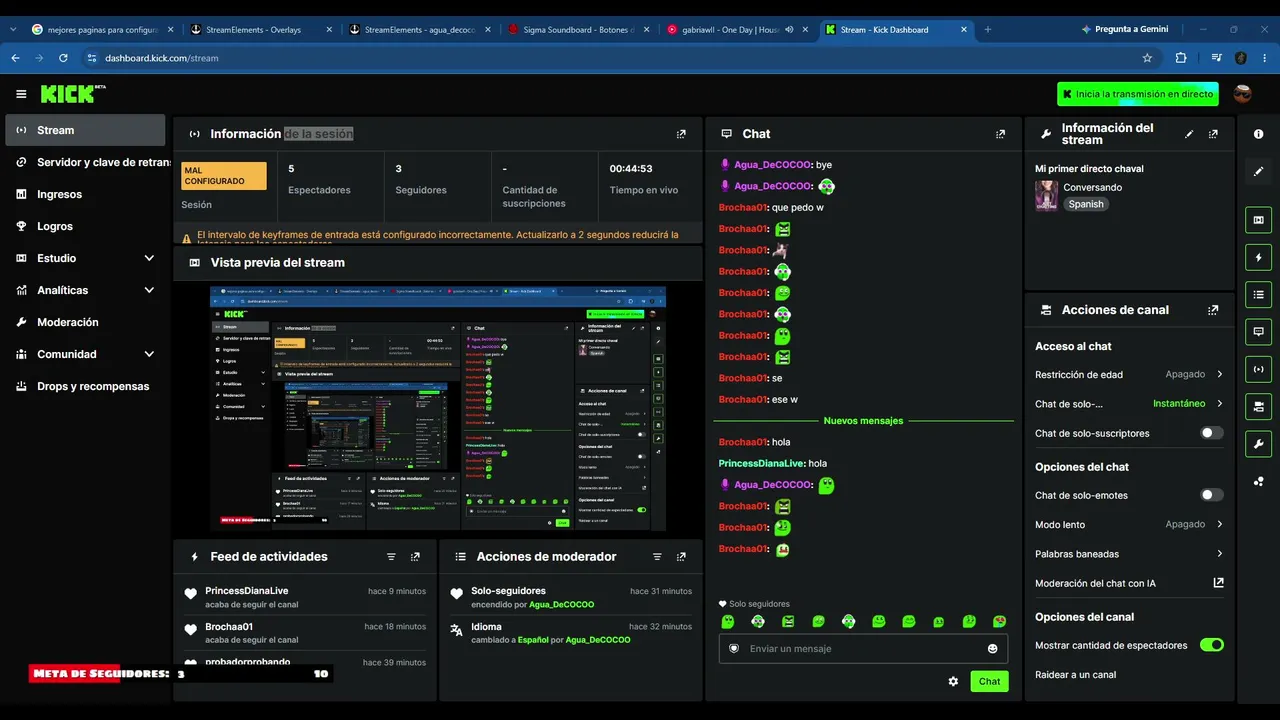
Task: Pop out the Acciones de moderador panel
Action: point(681,557)
